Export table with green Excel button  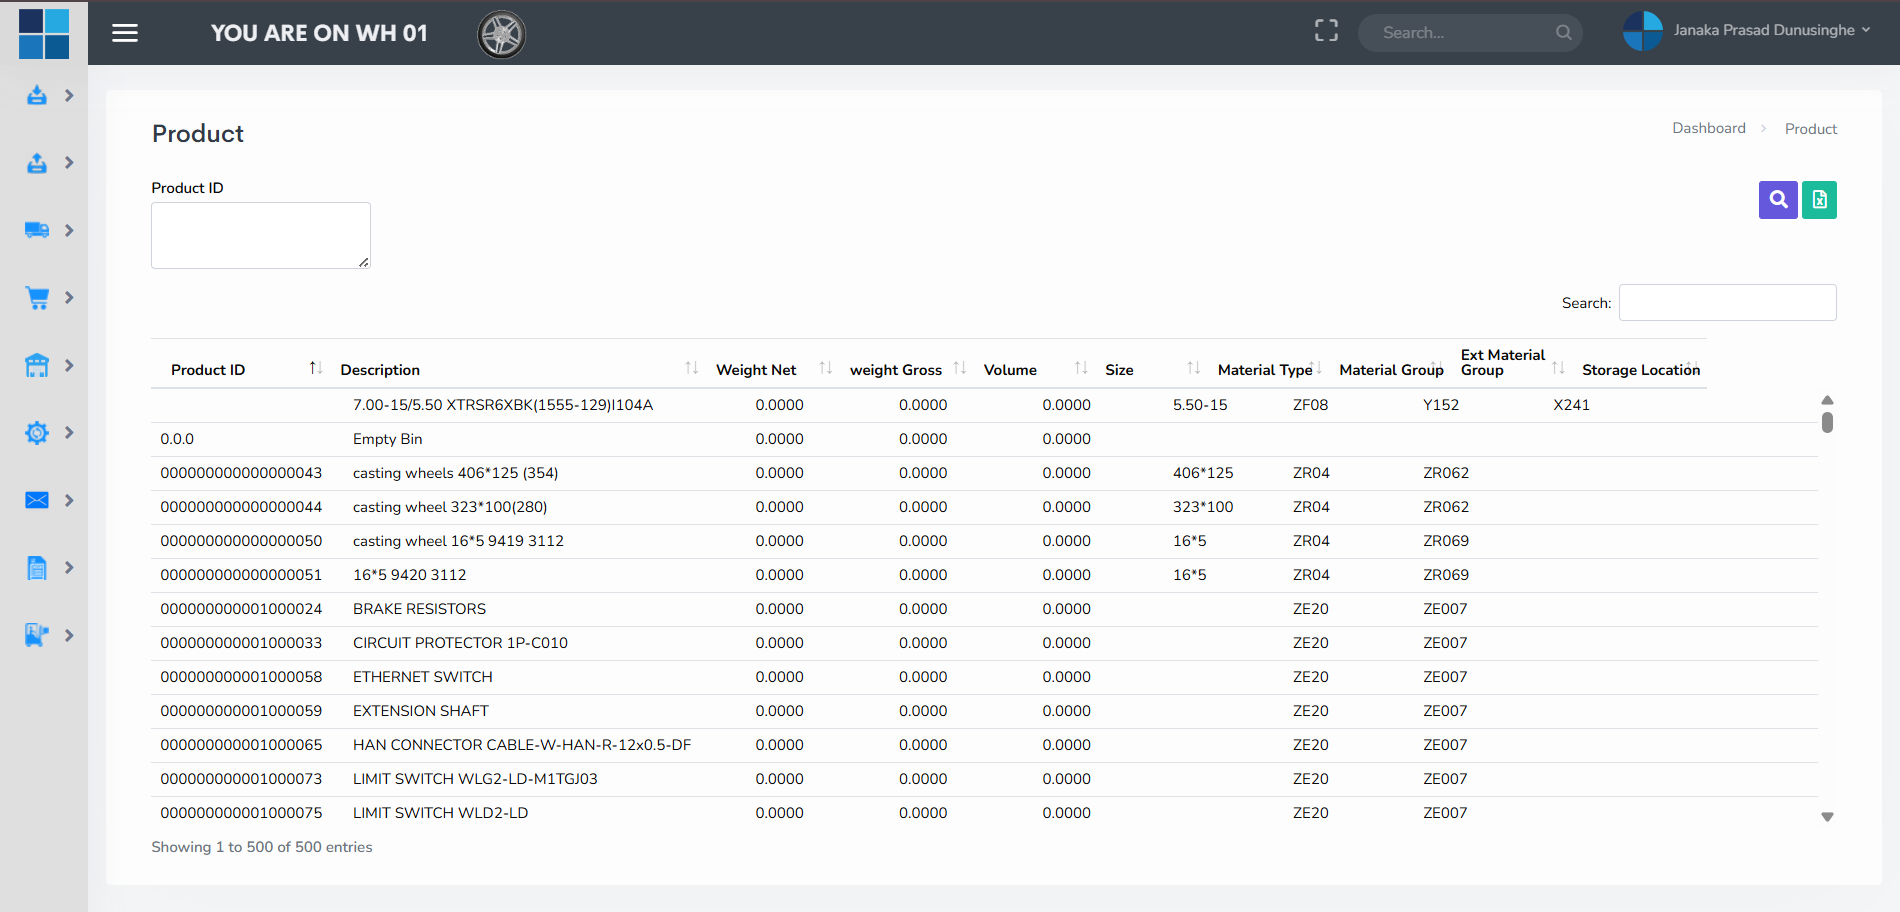click(1819, 200)
